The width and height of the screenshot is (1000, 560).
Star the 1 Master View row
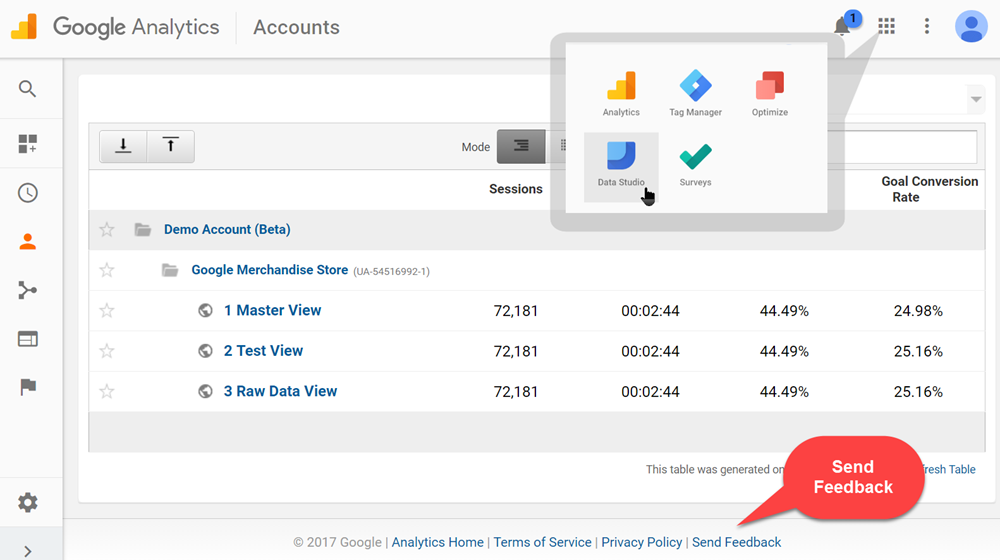tap(107, 311)
